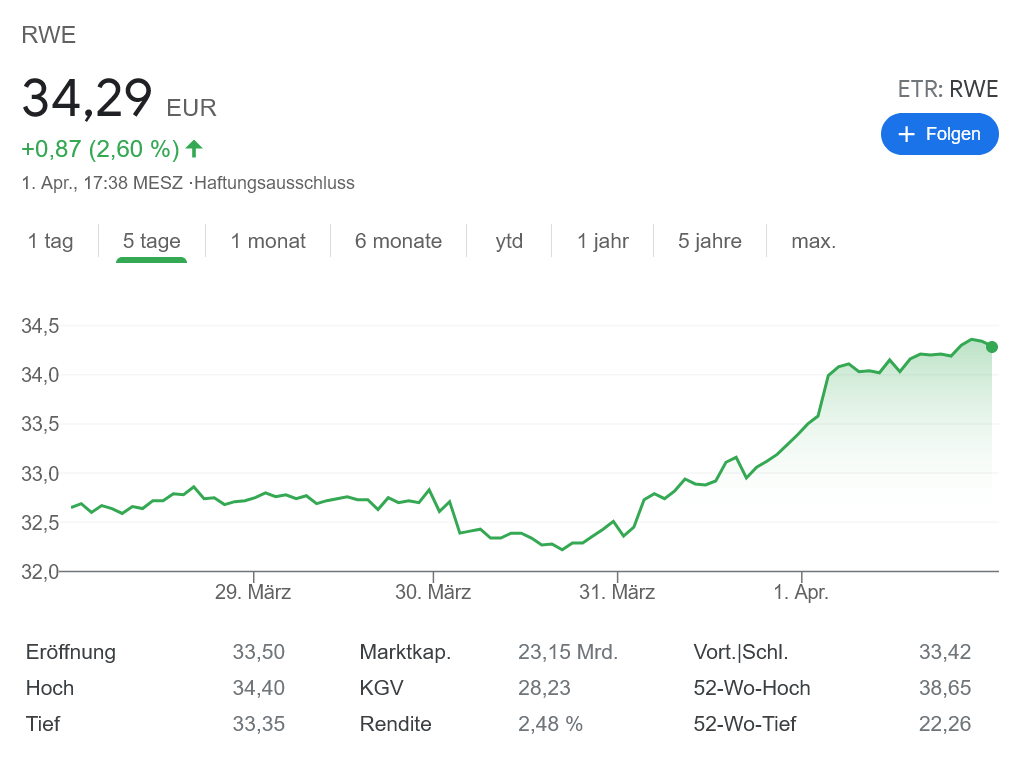1015x774 pixels.
Task: Click the plus icon on the Folgen button
Action: [x=906, y=133]
